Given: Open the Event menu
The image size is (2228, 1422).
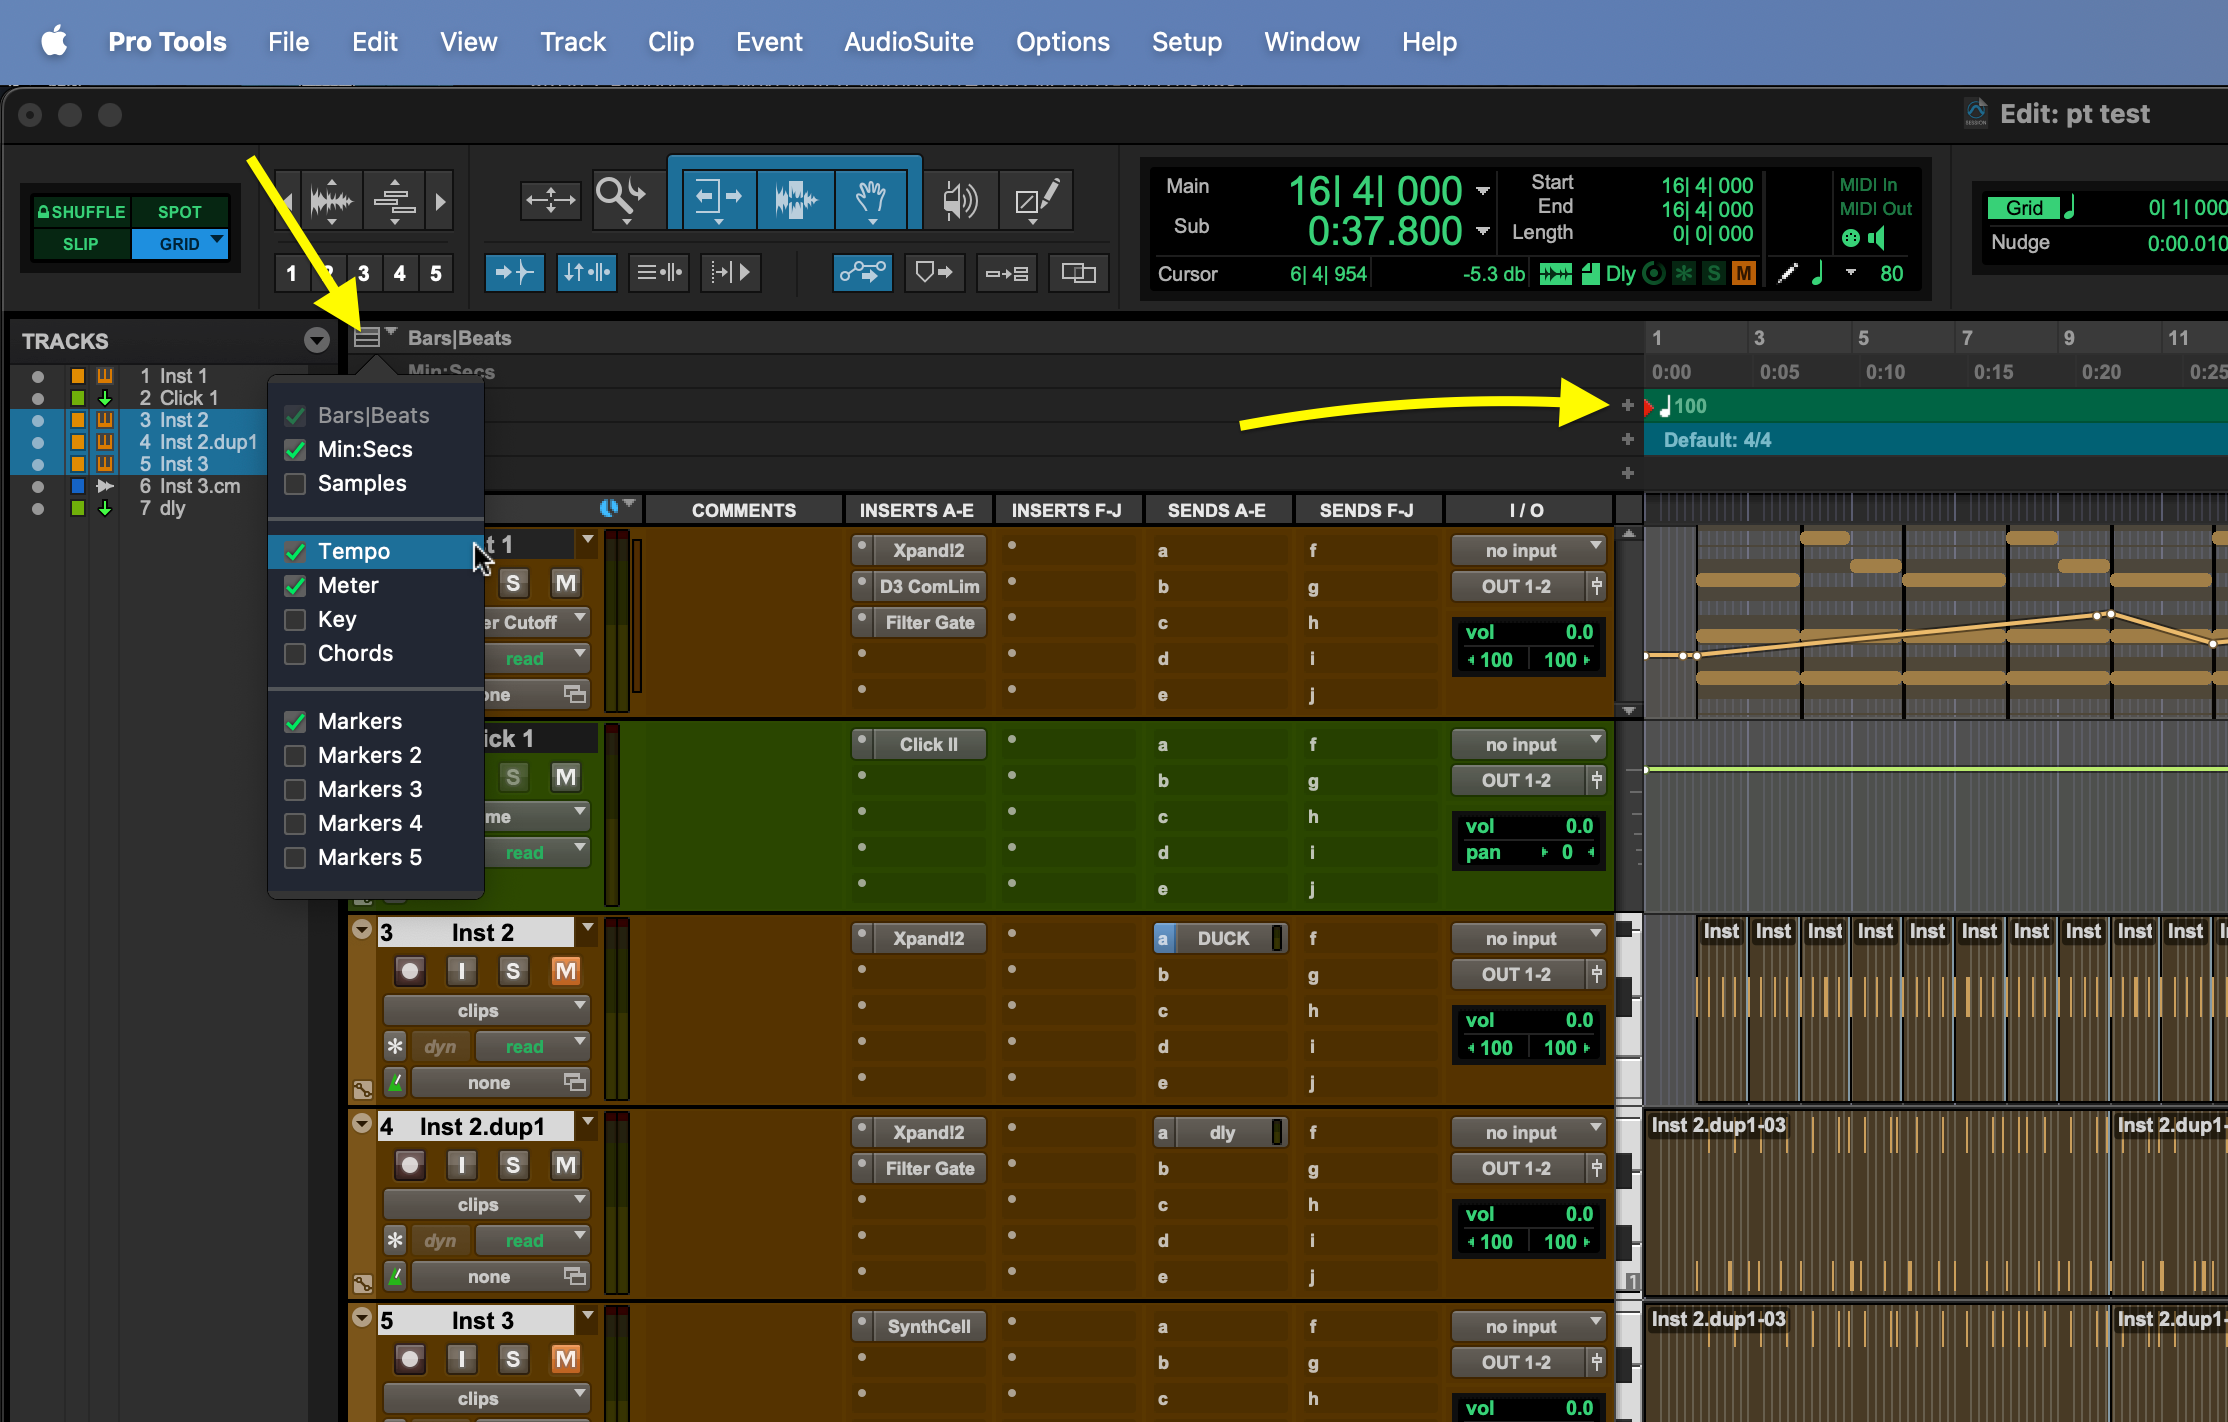Looking at the screenshot, I should (x=769, y=42).
